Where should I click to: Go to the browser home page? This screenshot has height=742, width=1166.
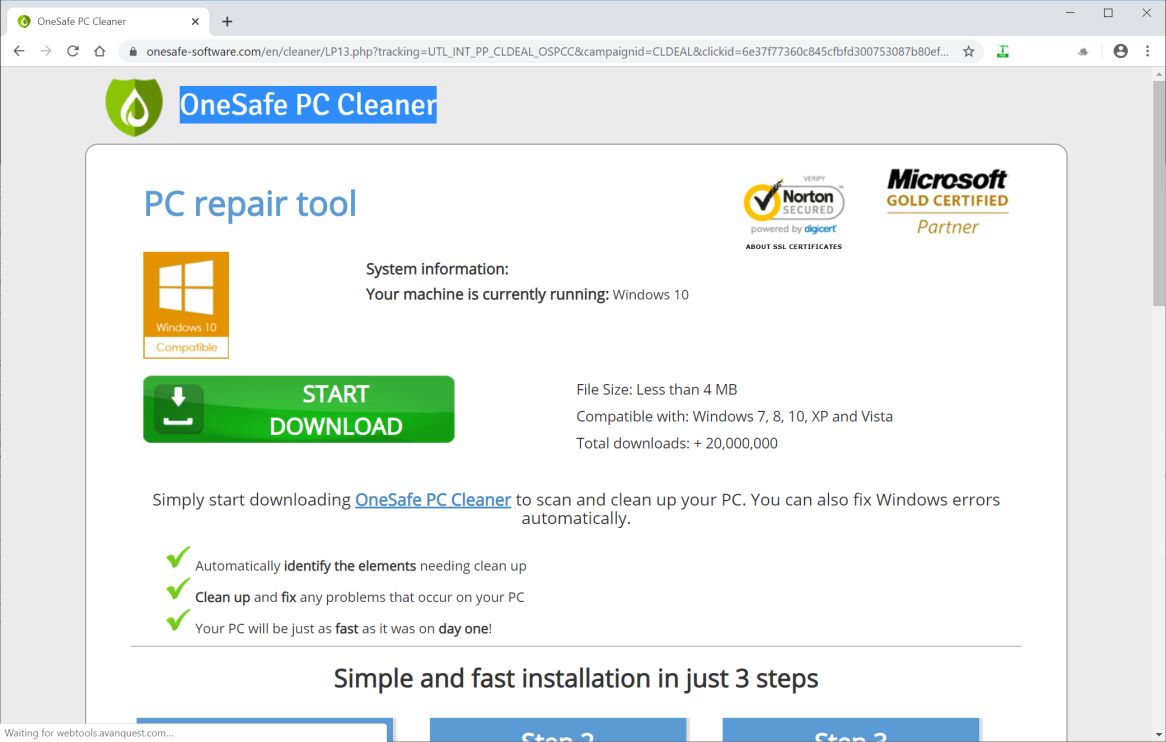point(100,51)
